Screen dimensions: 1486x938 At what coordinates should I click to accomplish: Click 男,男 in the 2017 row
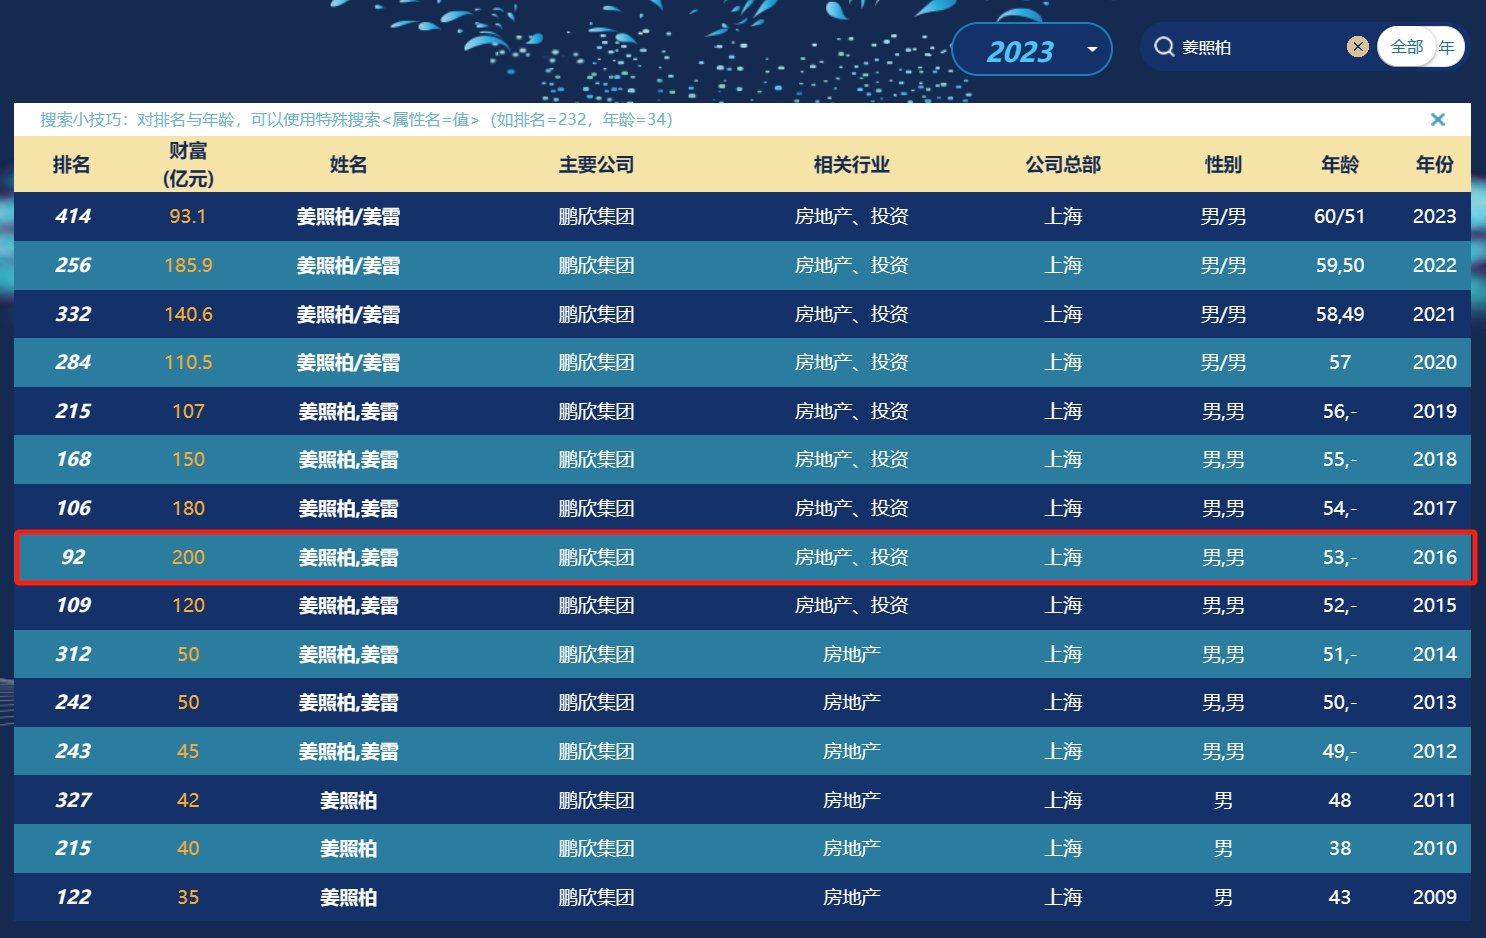pyautogui.click(x=1223, y=508)
